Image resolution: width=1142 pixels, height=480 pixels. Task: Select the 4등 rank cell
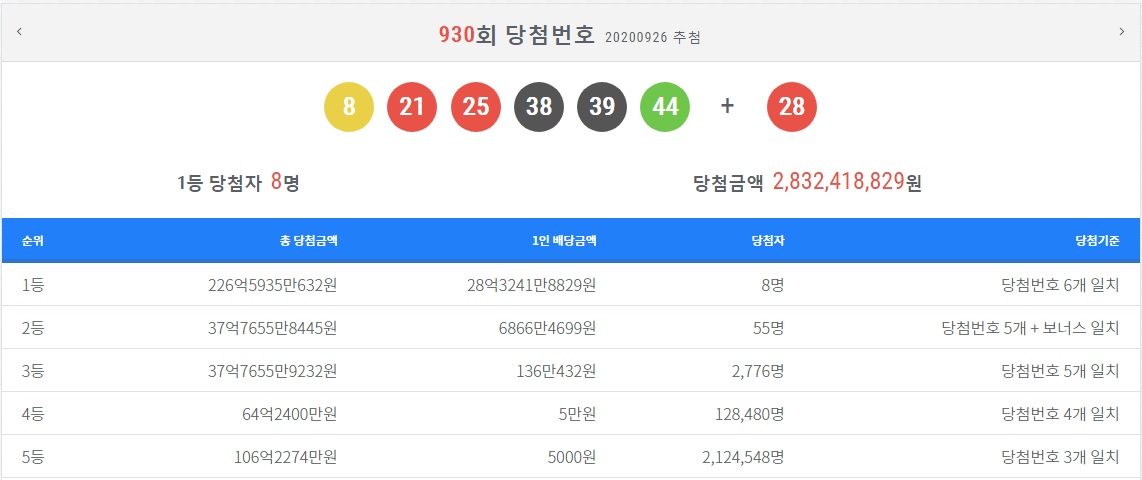[33, 414]
